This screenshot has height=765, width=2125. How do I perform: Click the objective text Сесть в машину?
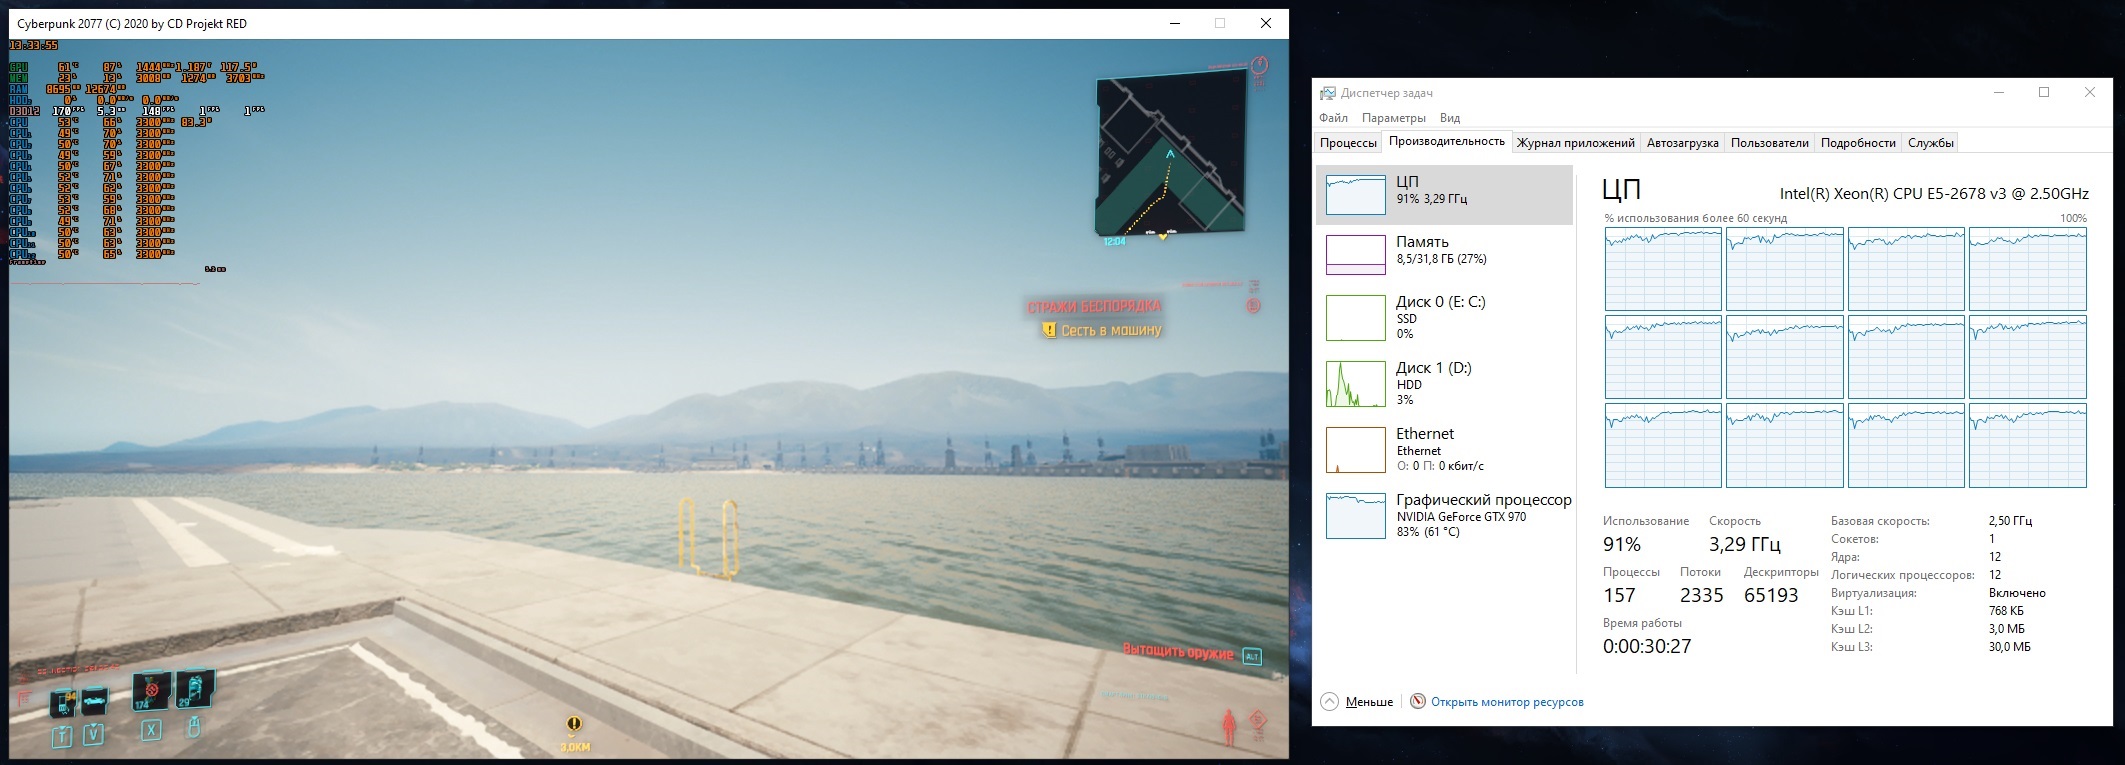[x=1111, y=330]
